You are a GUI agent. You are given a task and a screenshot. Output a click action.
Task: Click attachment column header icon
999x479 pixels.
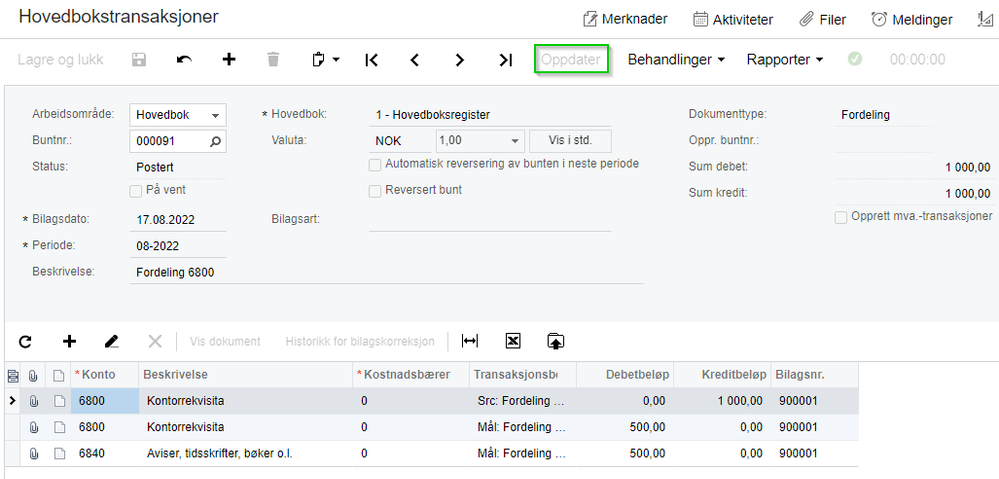[34, 376]
